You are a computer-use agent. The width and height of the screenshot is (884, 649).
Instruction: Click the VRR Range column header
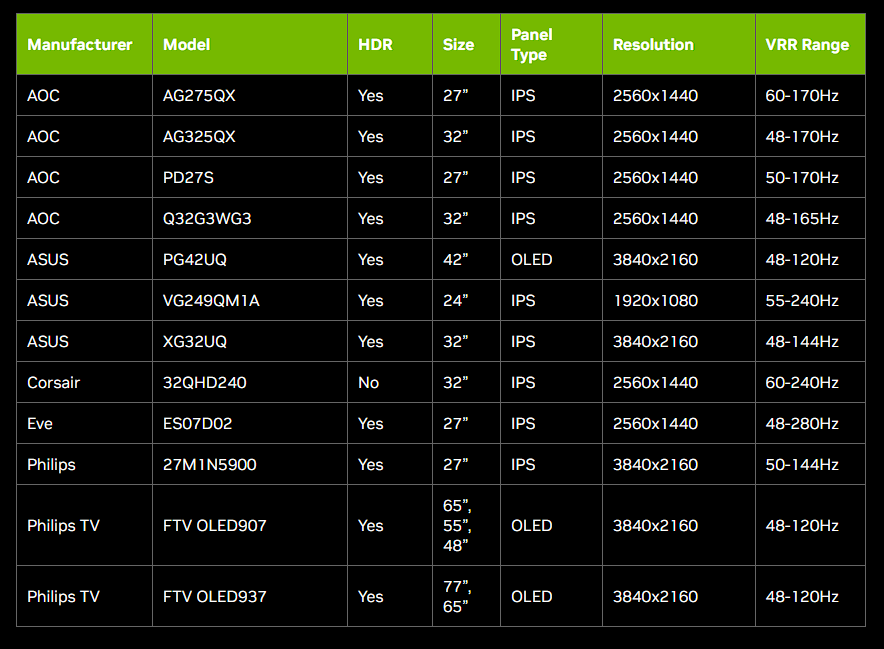point(810,45)
